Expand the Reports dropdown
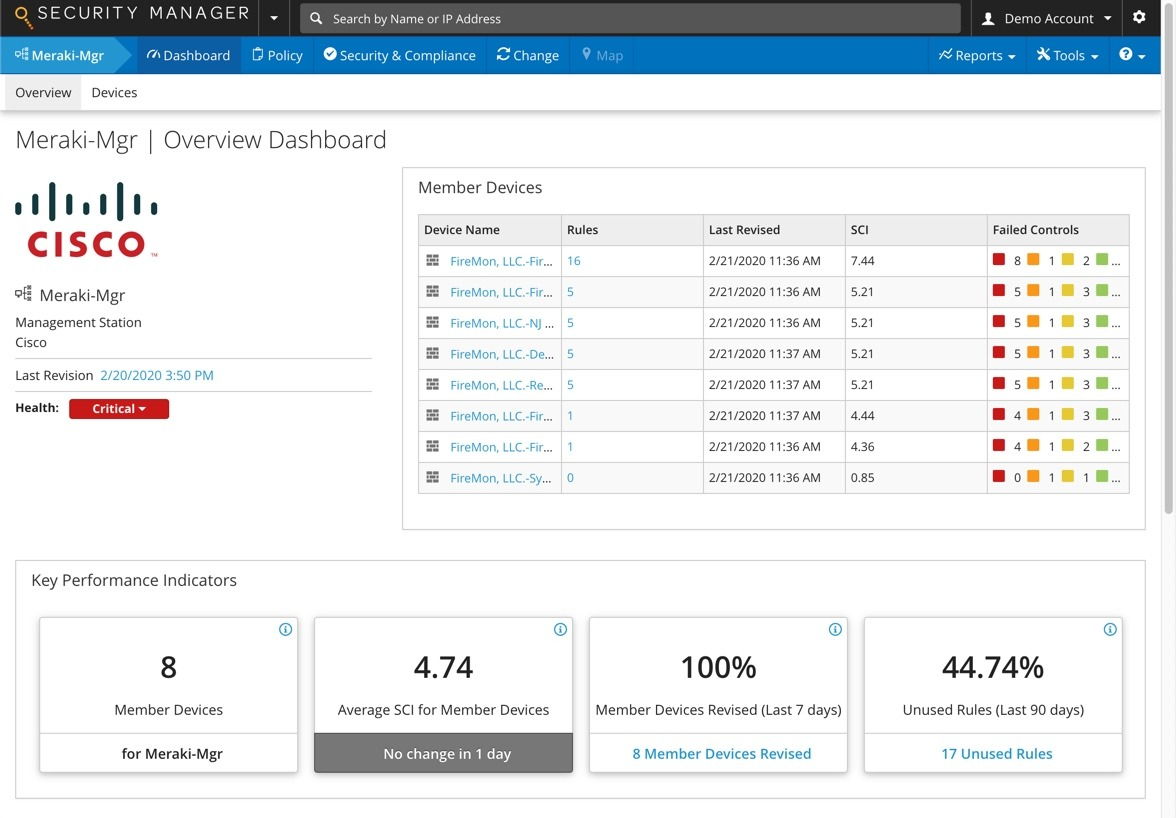The width and height of the screenshot is (1176, 818). coord(977,55)
